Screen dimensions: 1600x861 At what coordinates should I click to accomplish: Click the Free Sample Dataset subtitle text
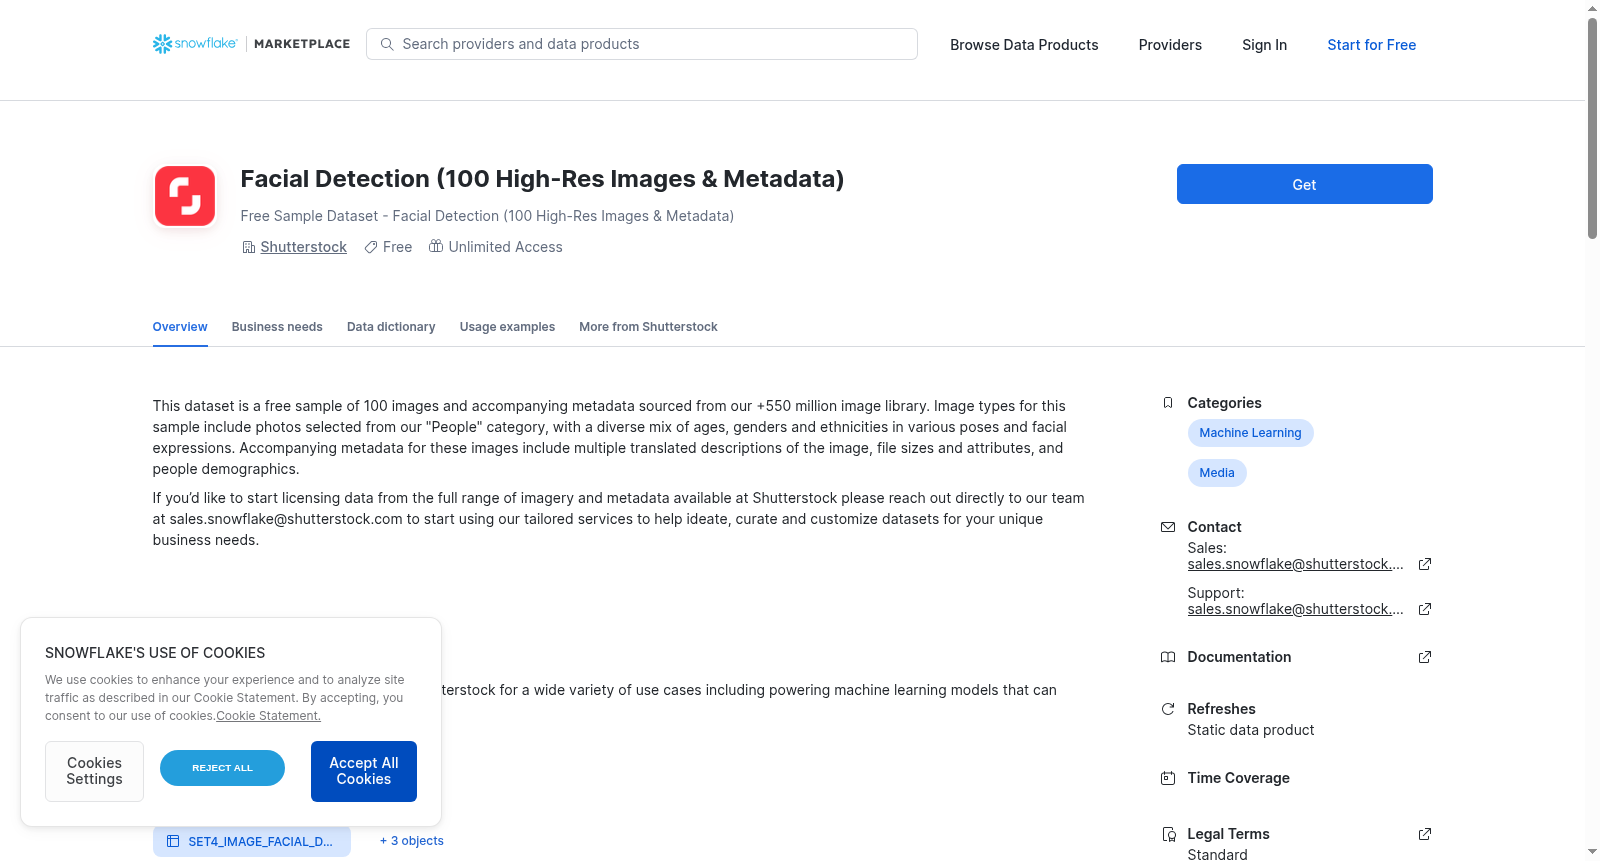click(487, 216)
